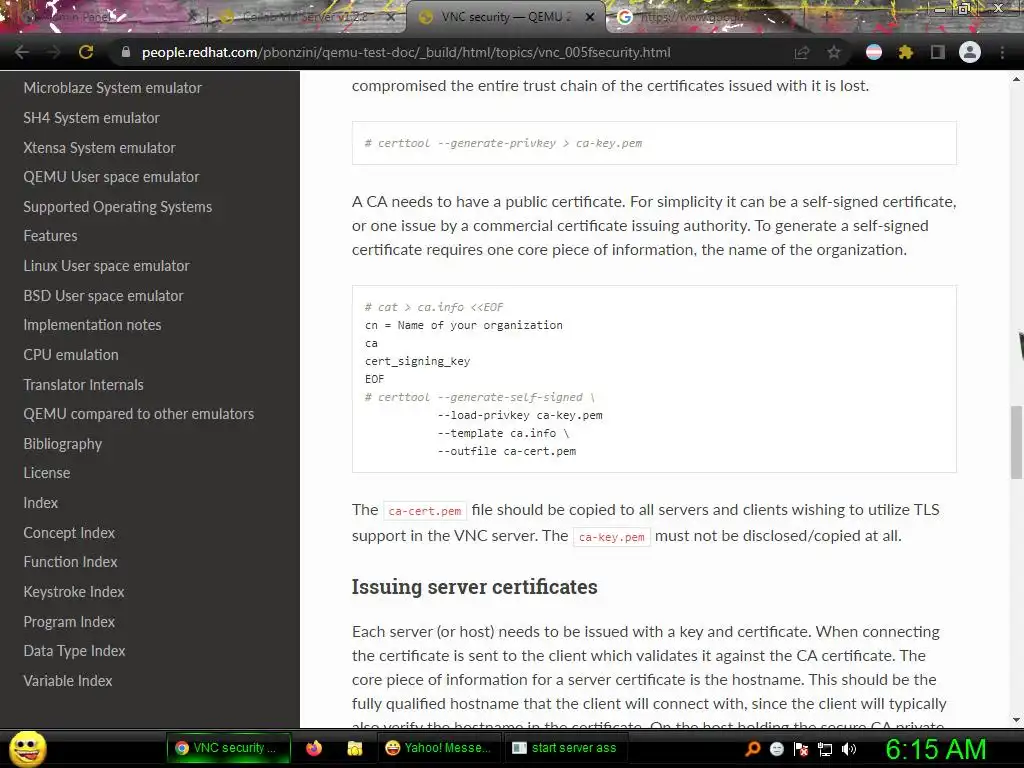The height and width of the screenshot is (768, 1024).
Task: Open the Chrome three-dot menu
Action: coord(1002,52)
